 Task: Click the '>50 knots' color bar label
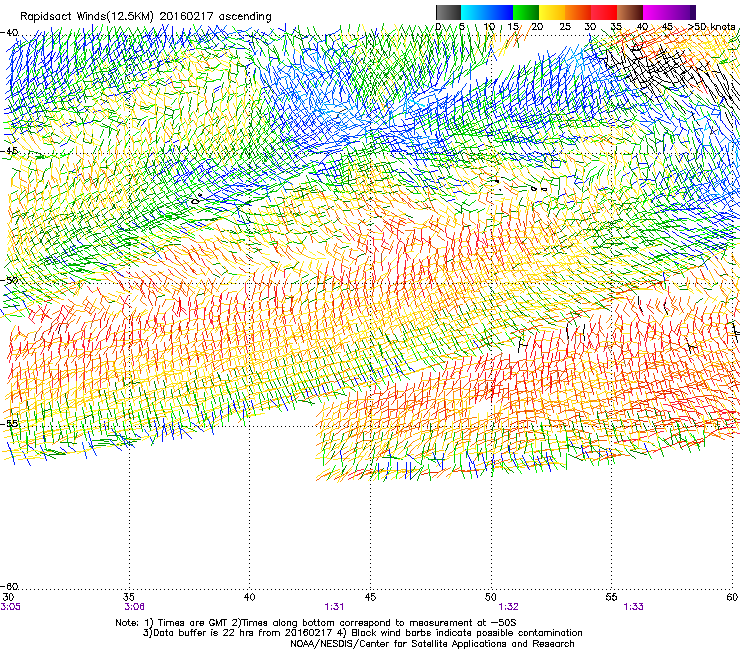click(711, 27)
